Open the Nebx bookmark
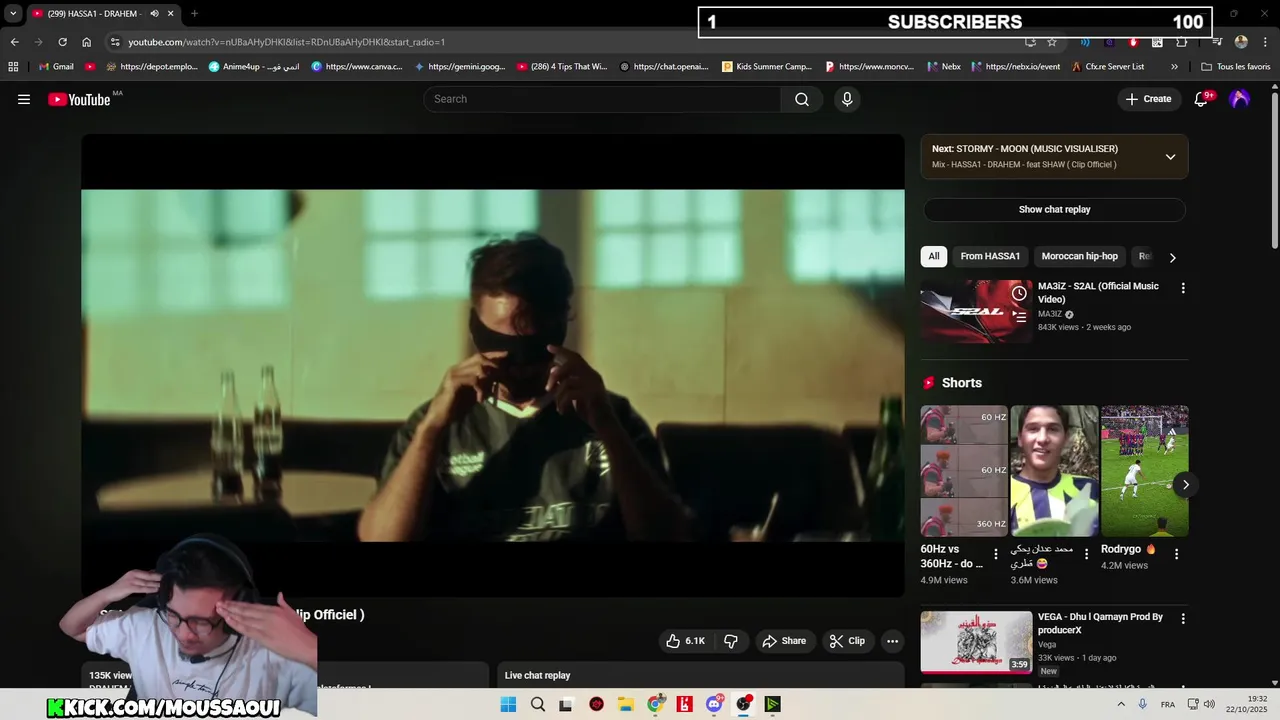This screenshot has height=720, width=1280. pyautogui.click(x=944, y=67)
